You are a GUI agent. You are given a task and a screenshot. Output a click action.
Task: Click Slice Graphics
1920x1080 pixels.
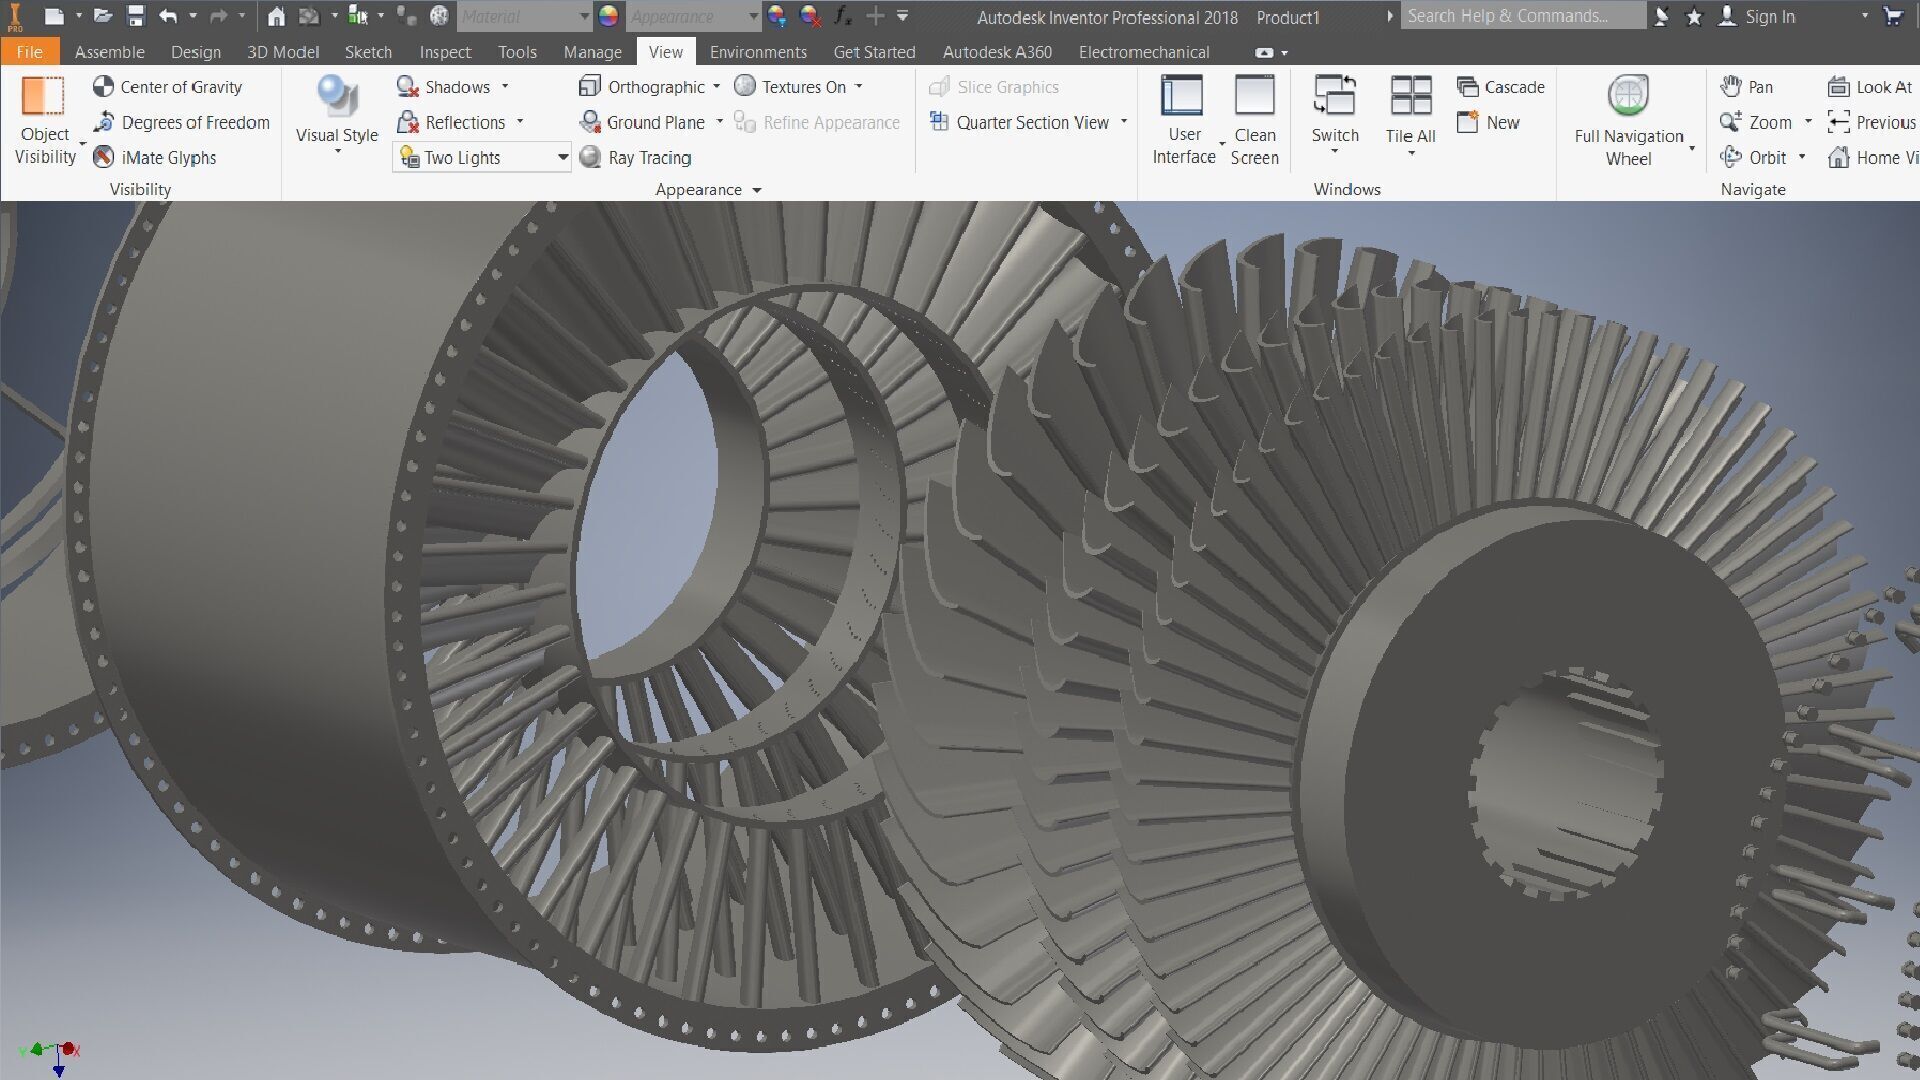tap(994, 87)
